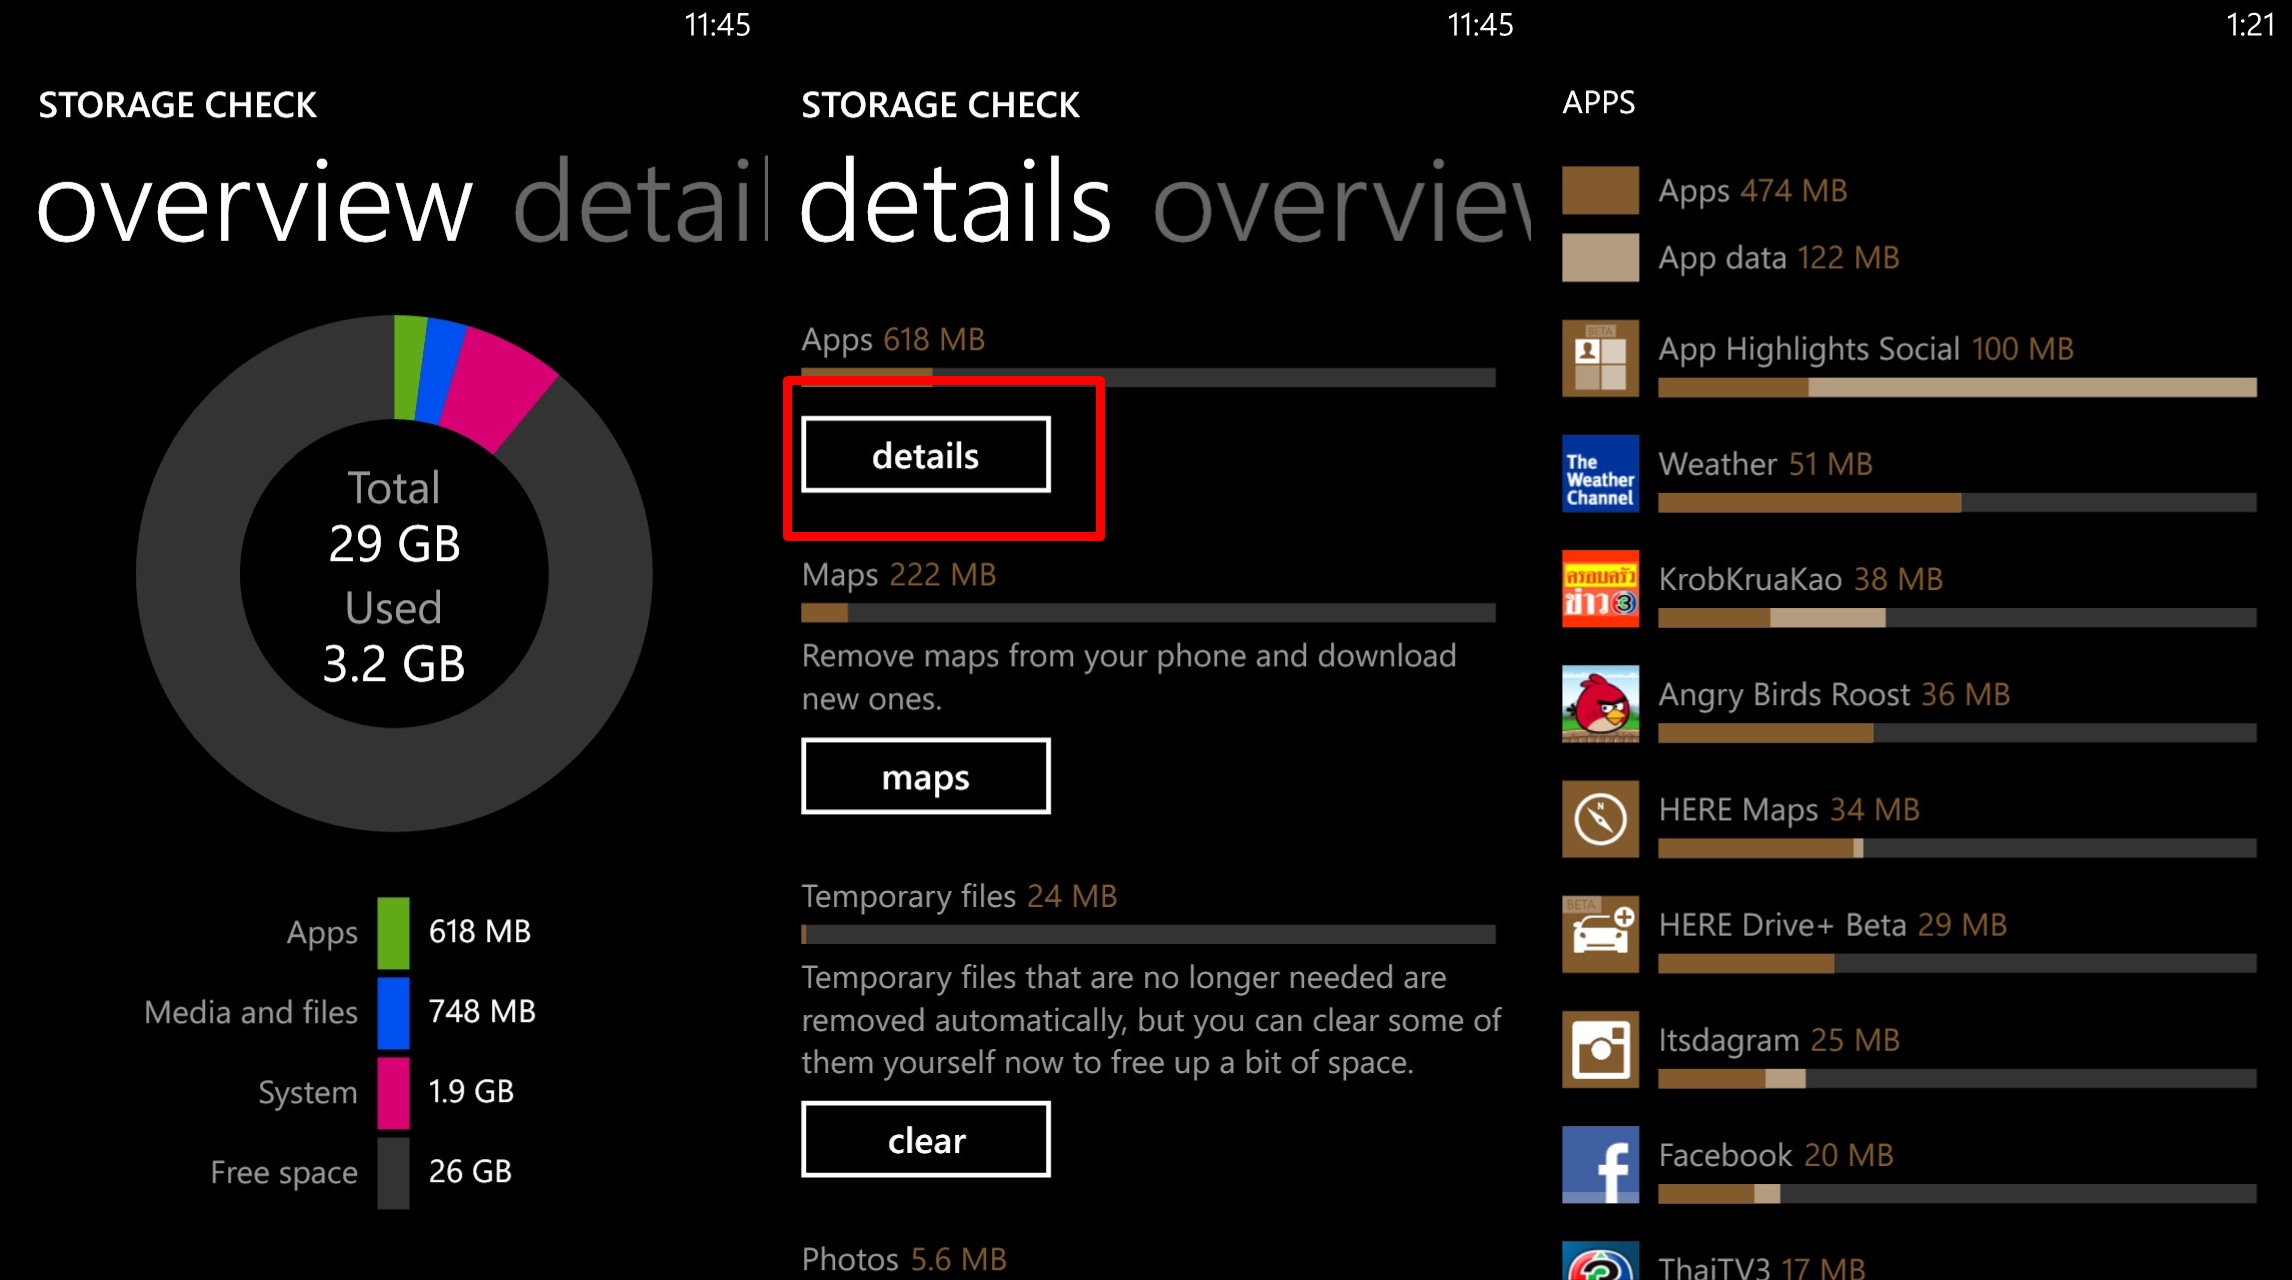Clear temporary files with clear button

pos(926,1139)
